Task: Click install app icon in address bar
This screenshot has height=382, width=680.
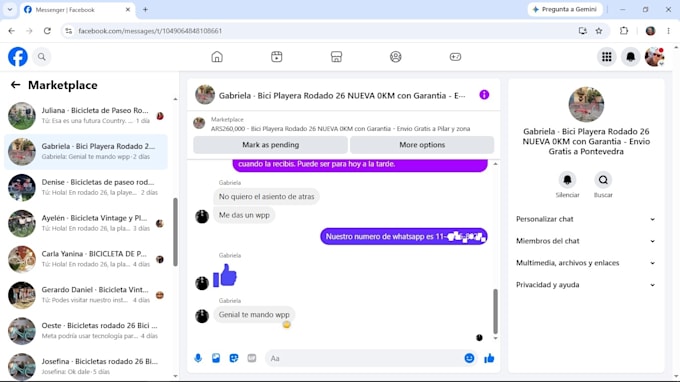Action: [582, 31]
